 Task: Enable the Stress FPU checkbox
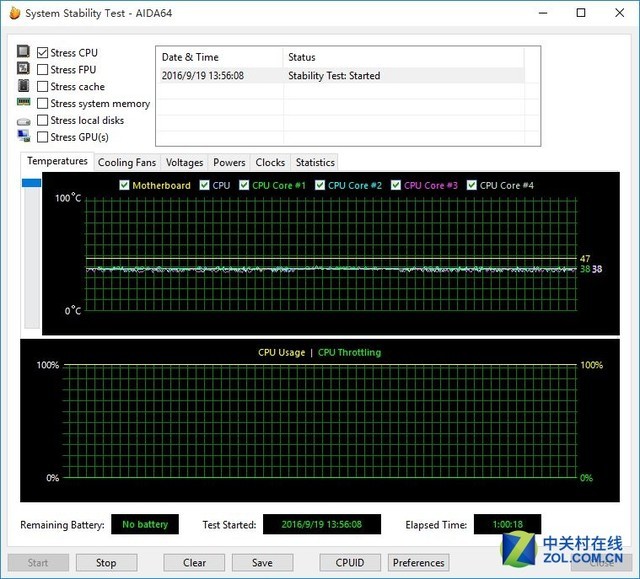click(42, 69)
